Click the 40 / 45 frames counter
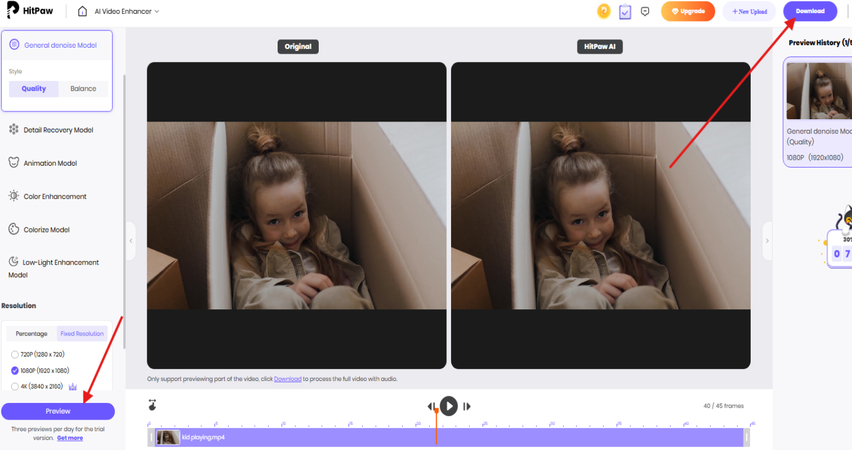 (x=723, y=406)
